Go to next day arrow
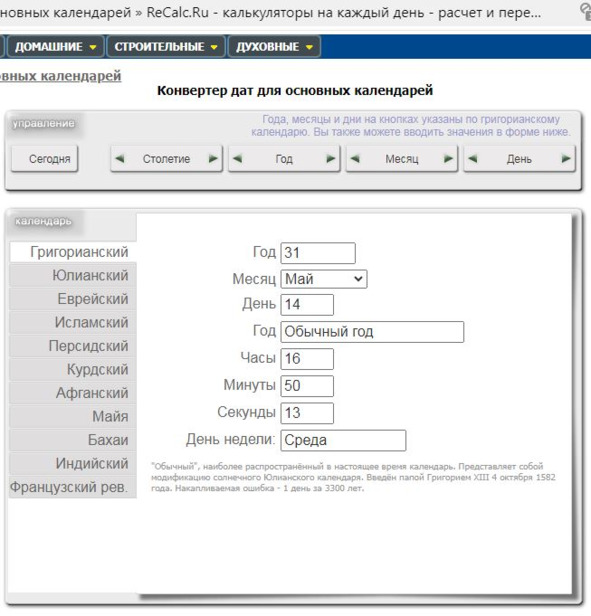Screen dimensions: 591x616 [x=566, y=159]
